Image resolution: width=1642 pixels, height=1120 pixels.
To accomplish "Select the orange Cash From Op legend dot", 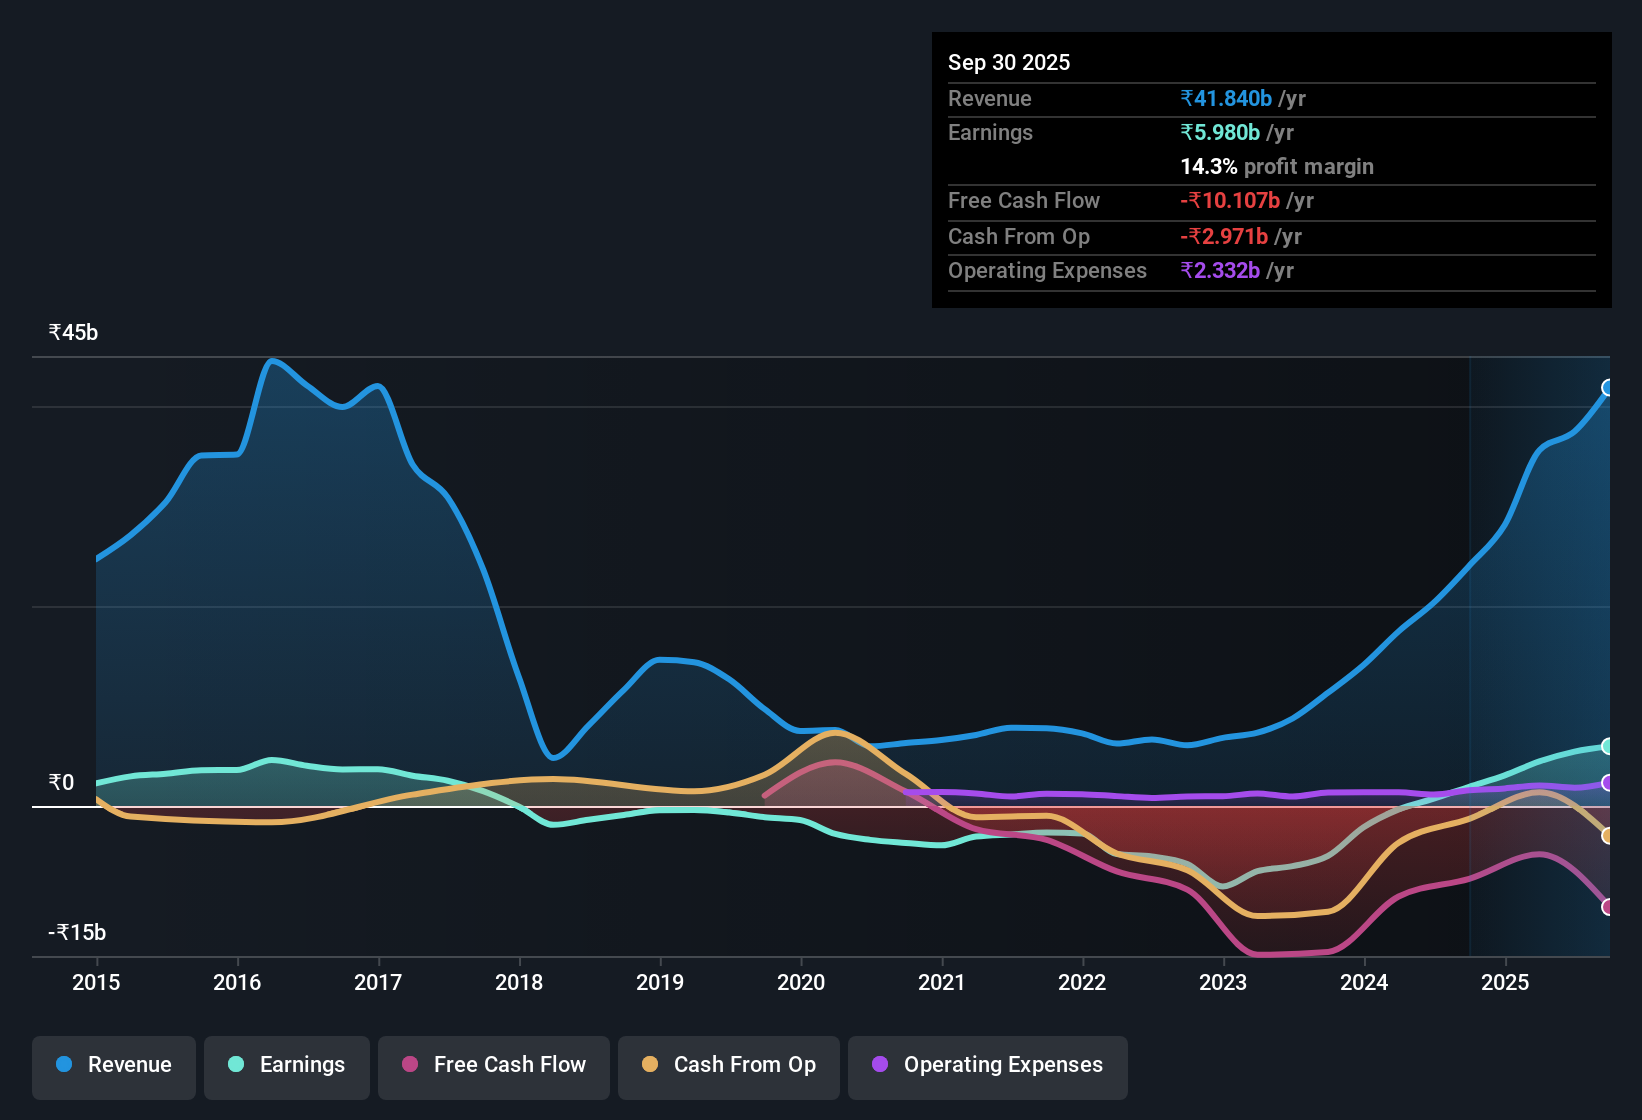I will [x=651, y=1065].
